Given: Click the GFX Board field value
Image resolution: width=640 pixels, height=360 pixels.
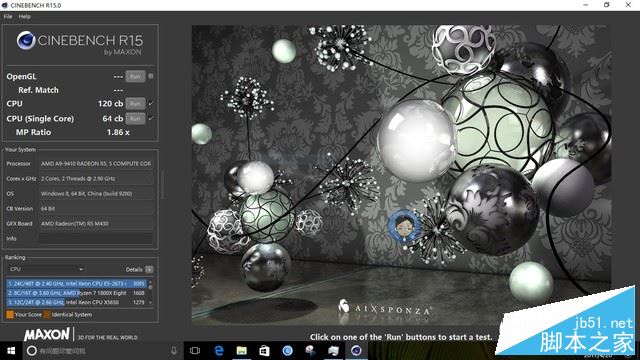Looking at the screenshot, I should click(x=96, y=224).
